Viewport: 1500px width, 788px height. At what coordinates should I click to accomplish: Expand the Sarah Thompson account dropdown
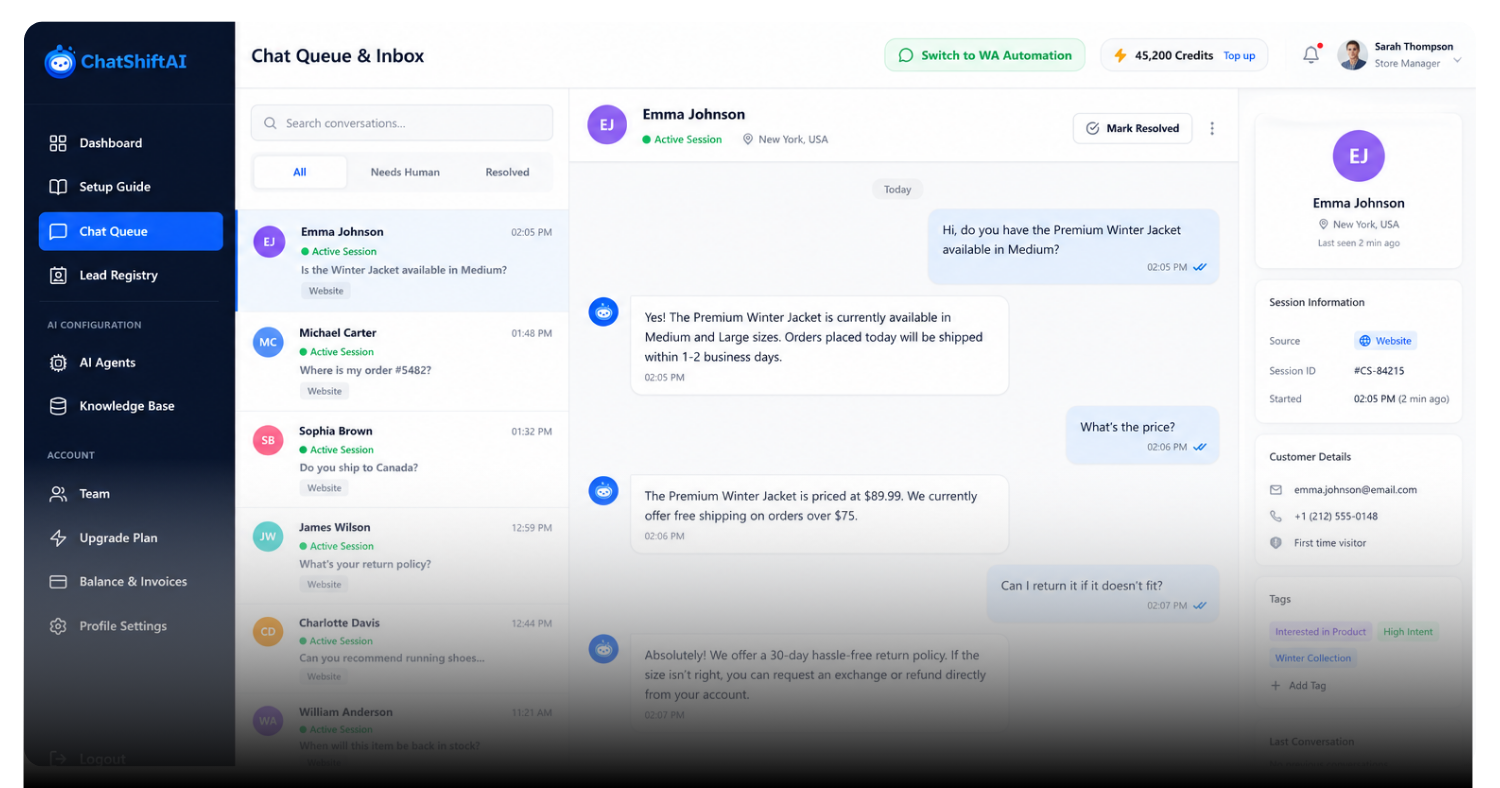pos(1457,61)
